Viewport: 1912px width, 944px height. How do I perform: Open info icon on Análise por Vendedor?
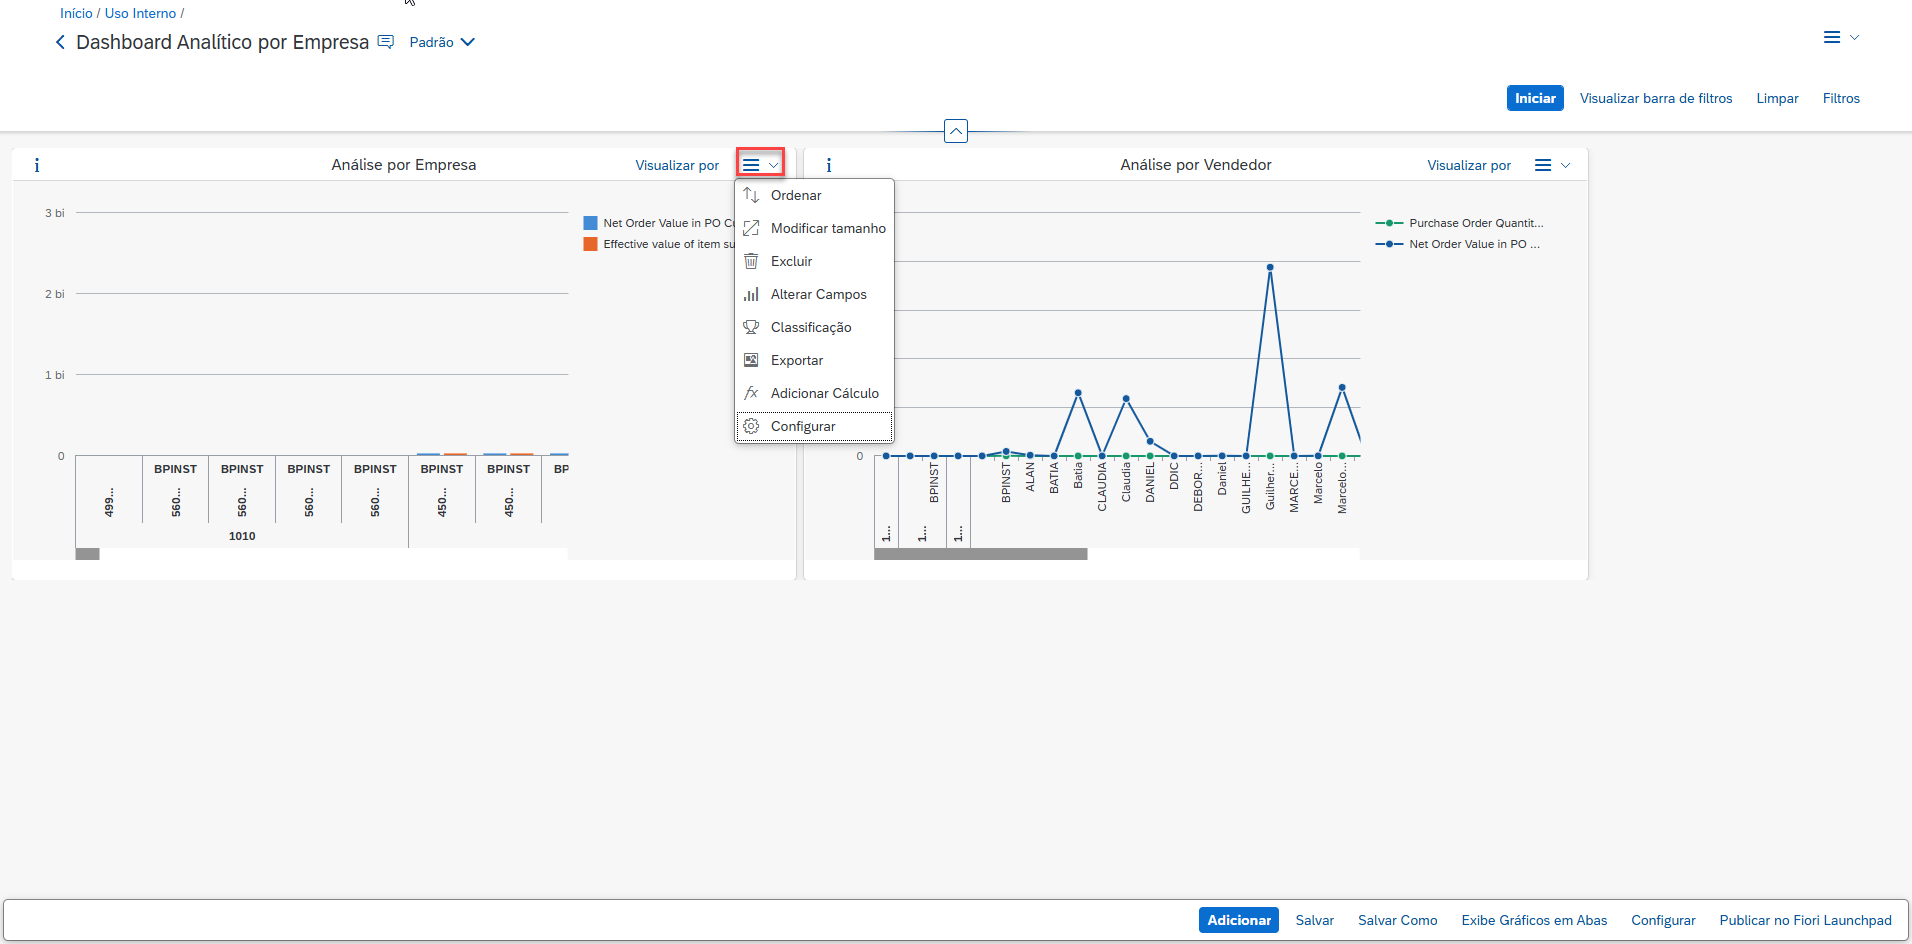(x=828, y=165)
